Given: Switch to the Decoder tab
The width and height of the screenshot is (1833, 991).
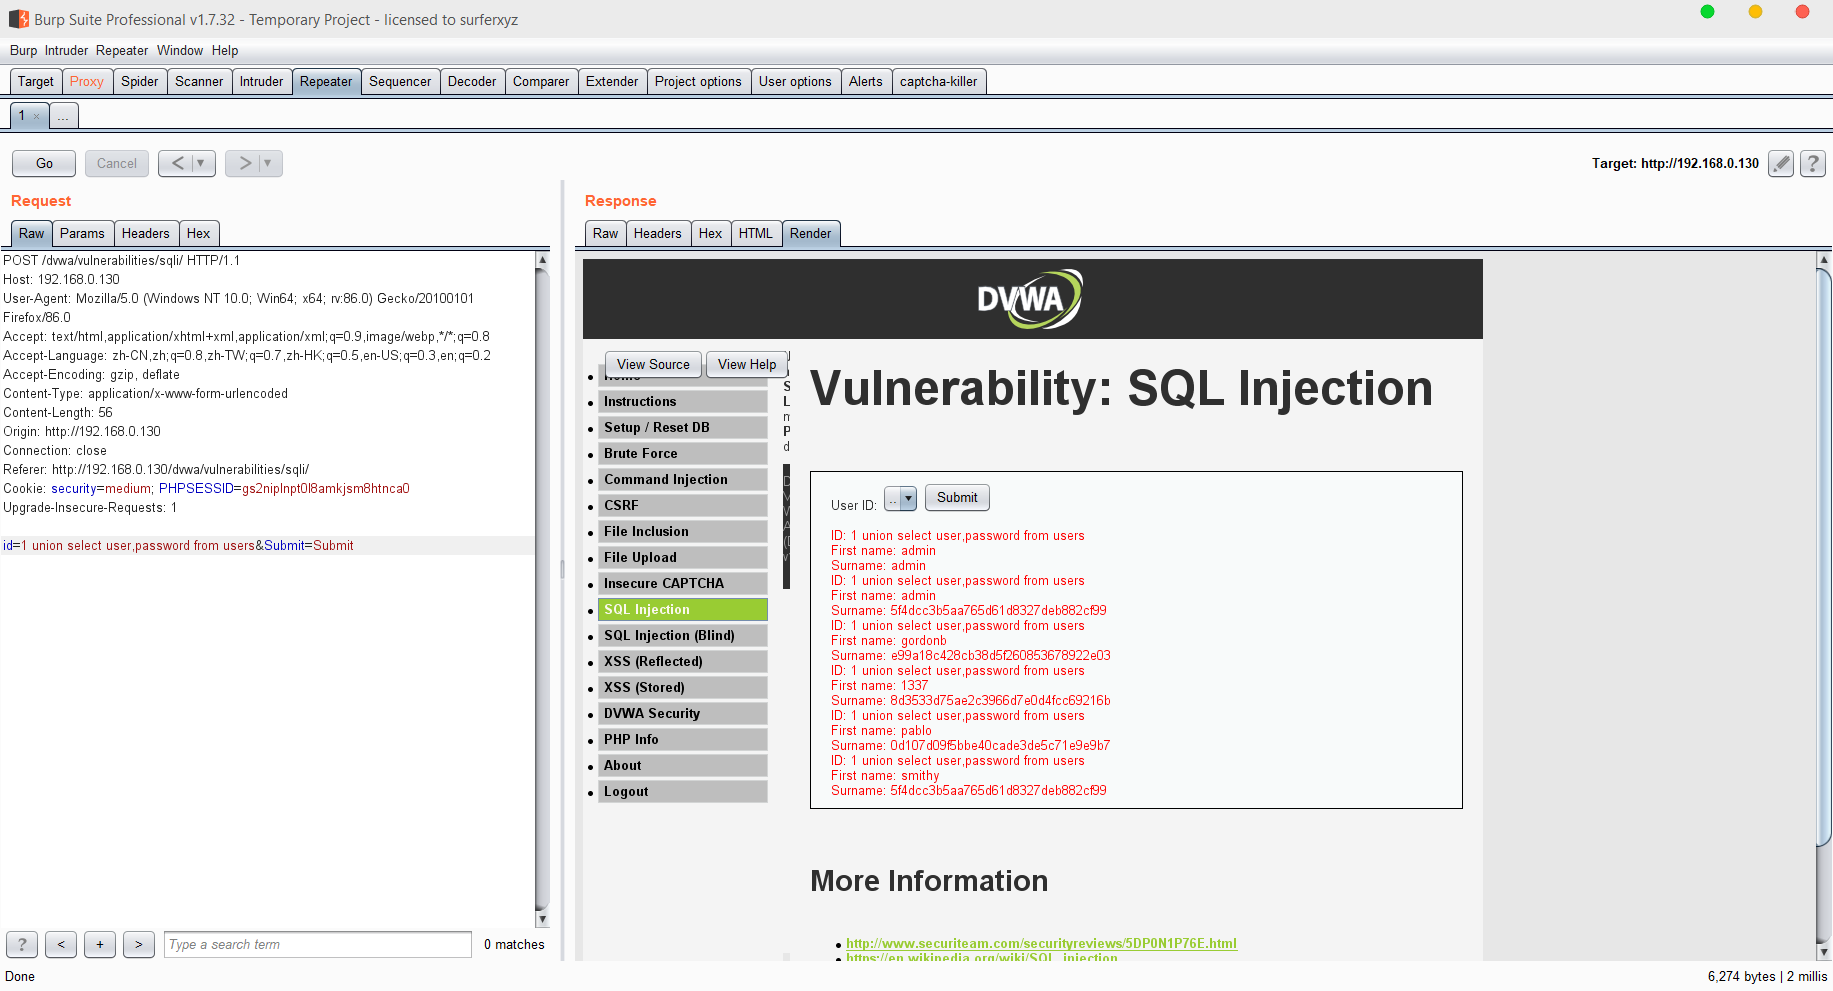Looking at the screenshot, I should (472, 81).
